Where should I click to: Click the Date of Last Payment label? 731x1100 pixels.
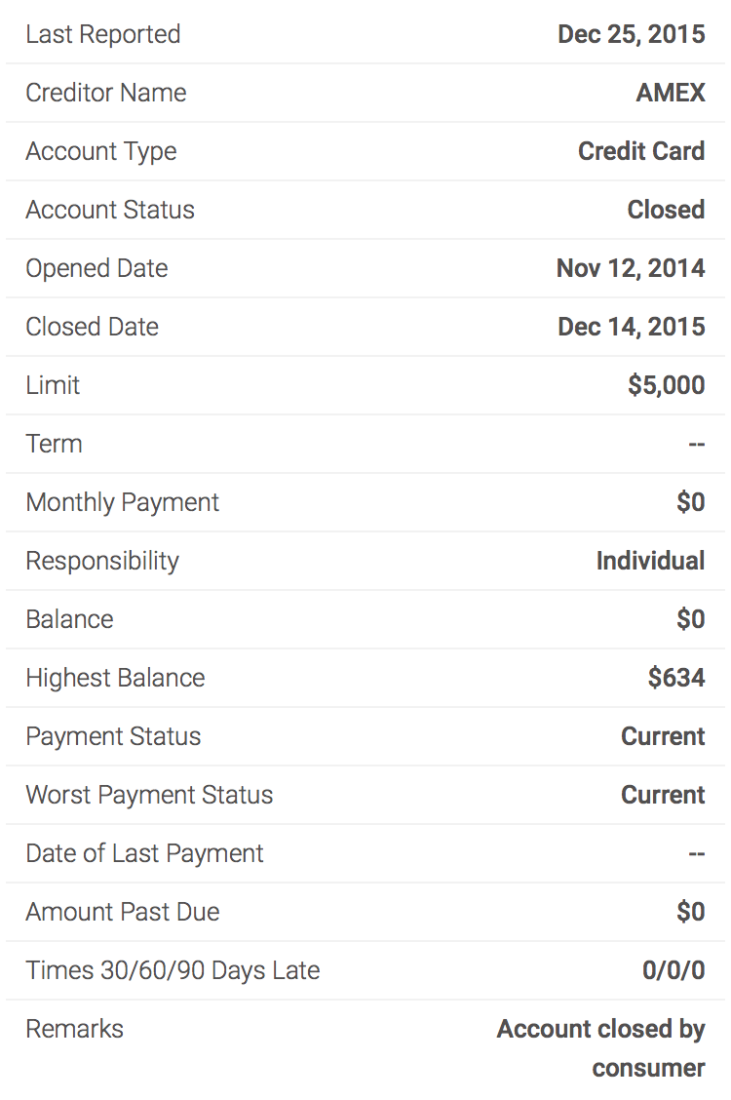pyautogui.click(x=144, y=853)
